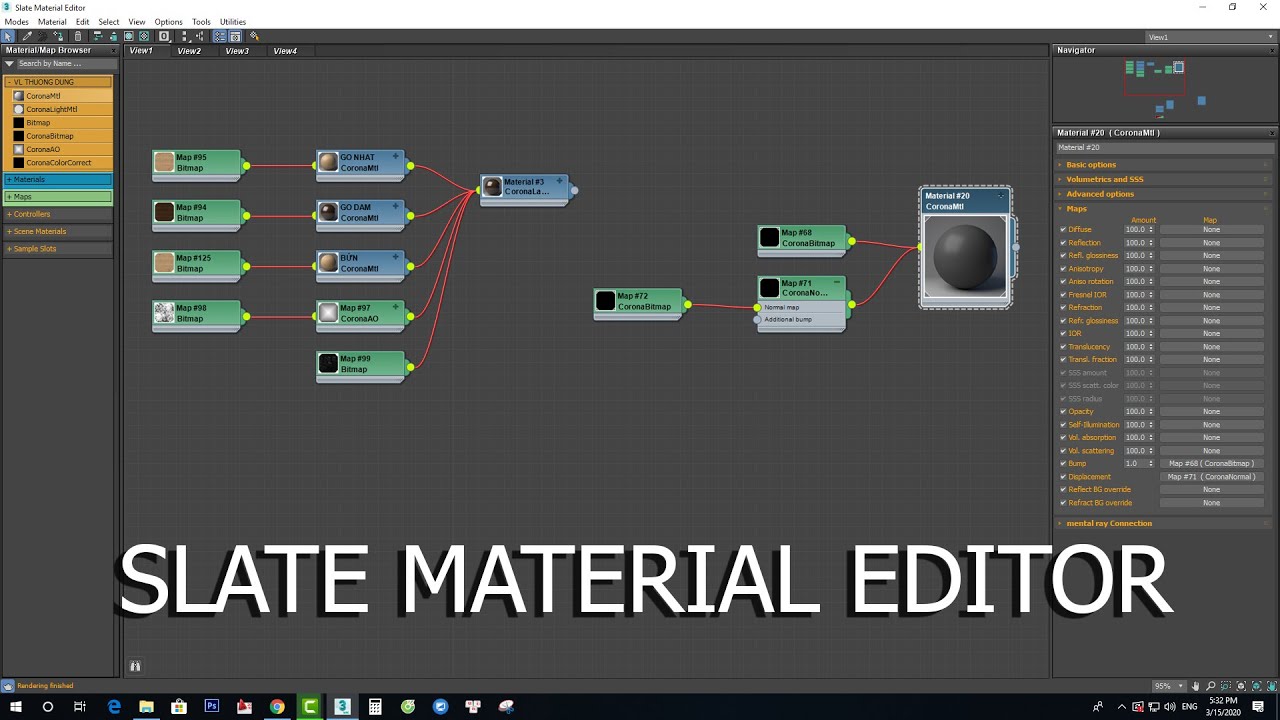
Task: Activate the Pan hand tool
Action: 1195,686
